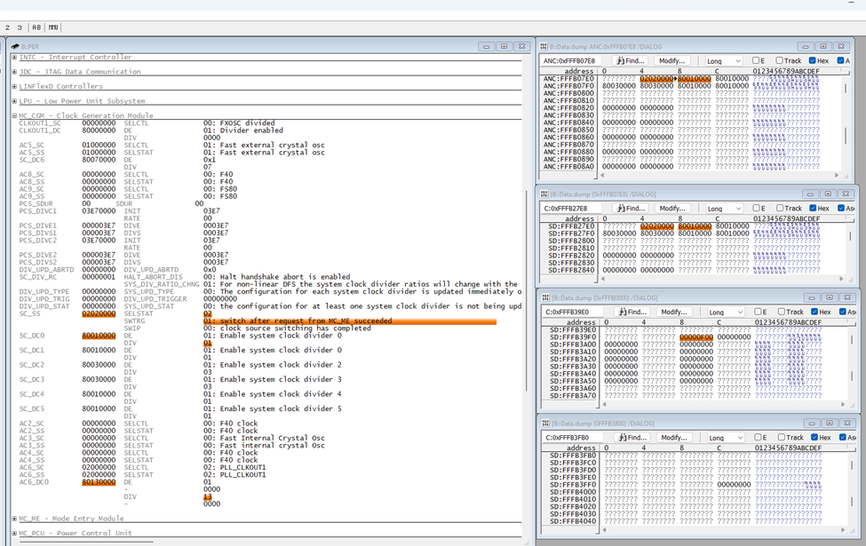The height and width of the screenshot is (546, 866).
Task: Expand MC_ME - Mode Entry Module node
Action: (15, 518)
